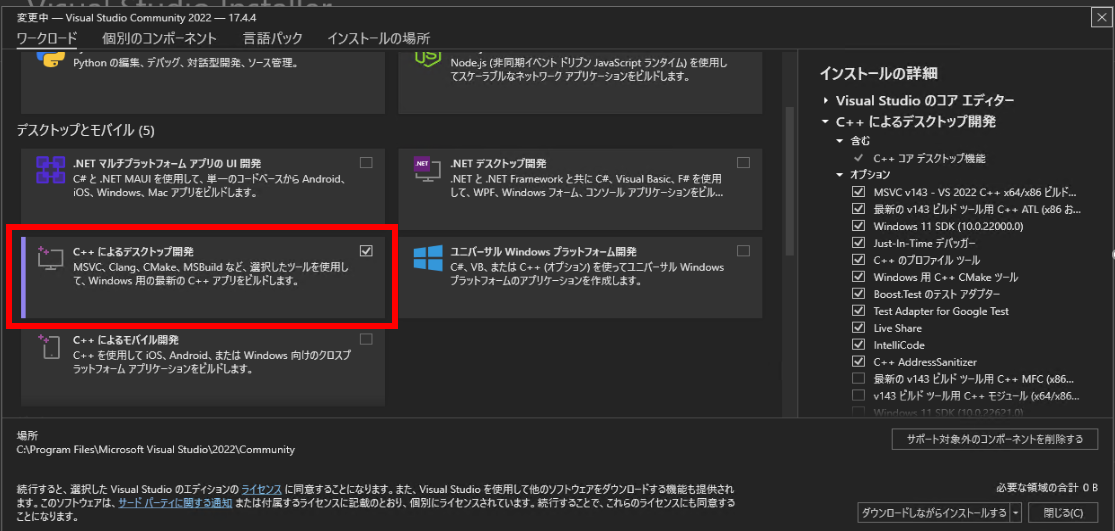This screenshot has height=531, width=1115.
Task: Enable .NET マルチプラットフォーム アプリの UI 開発 workload
Action: (366, 163)
